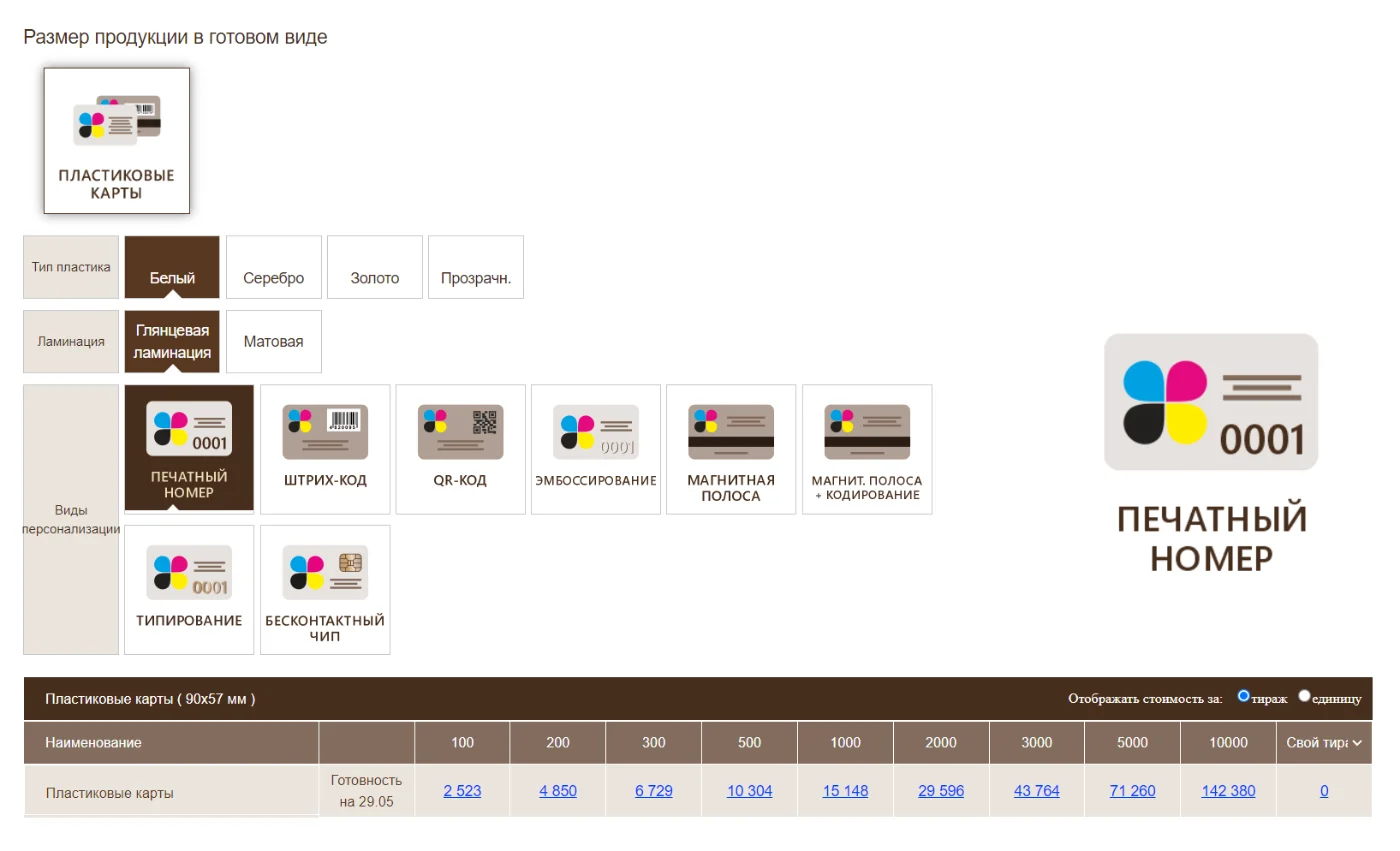Screen dimensions: 1400x851
Task: Choose Золото plastic type
Action: tap(375, 267)
